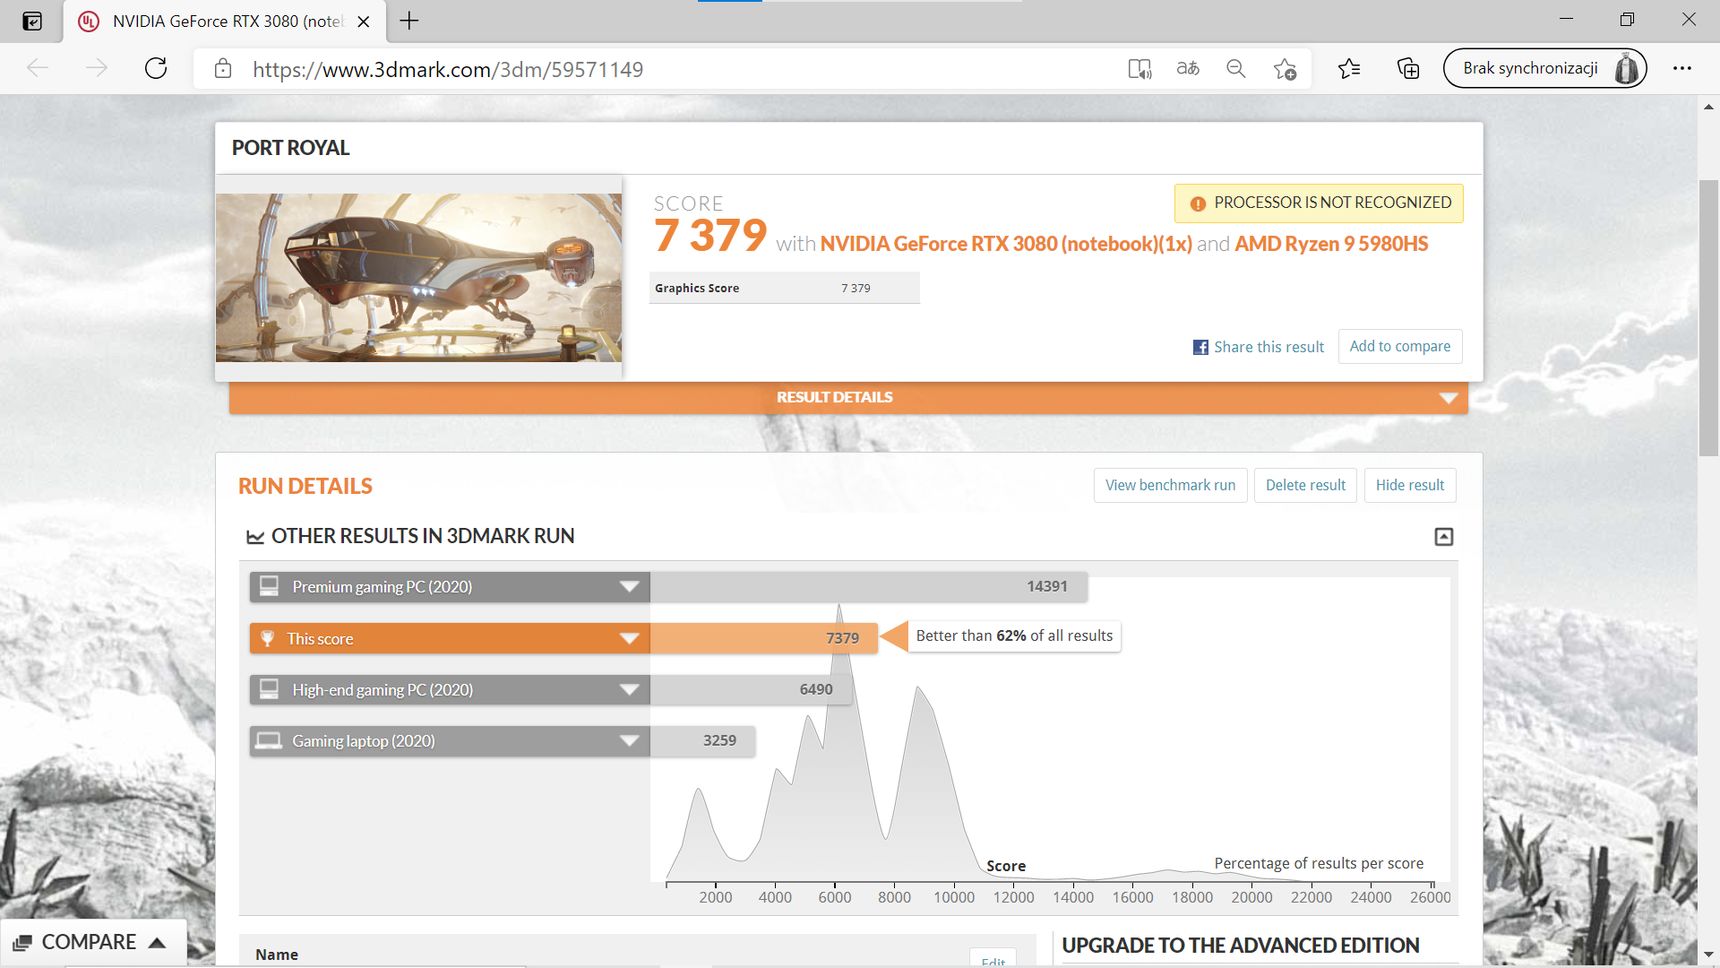1720x968 pixels.
Task: Open the immersive reader icon
Action: click(x=1139, y=68)
